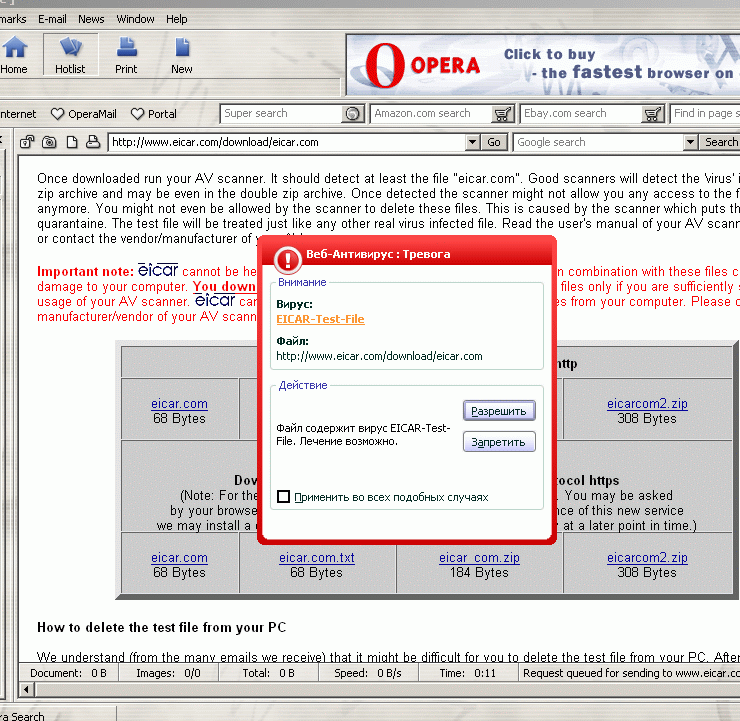Open the Help menu
This screenshot has width=740, height=721.
(x=177, y=19)
